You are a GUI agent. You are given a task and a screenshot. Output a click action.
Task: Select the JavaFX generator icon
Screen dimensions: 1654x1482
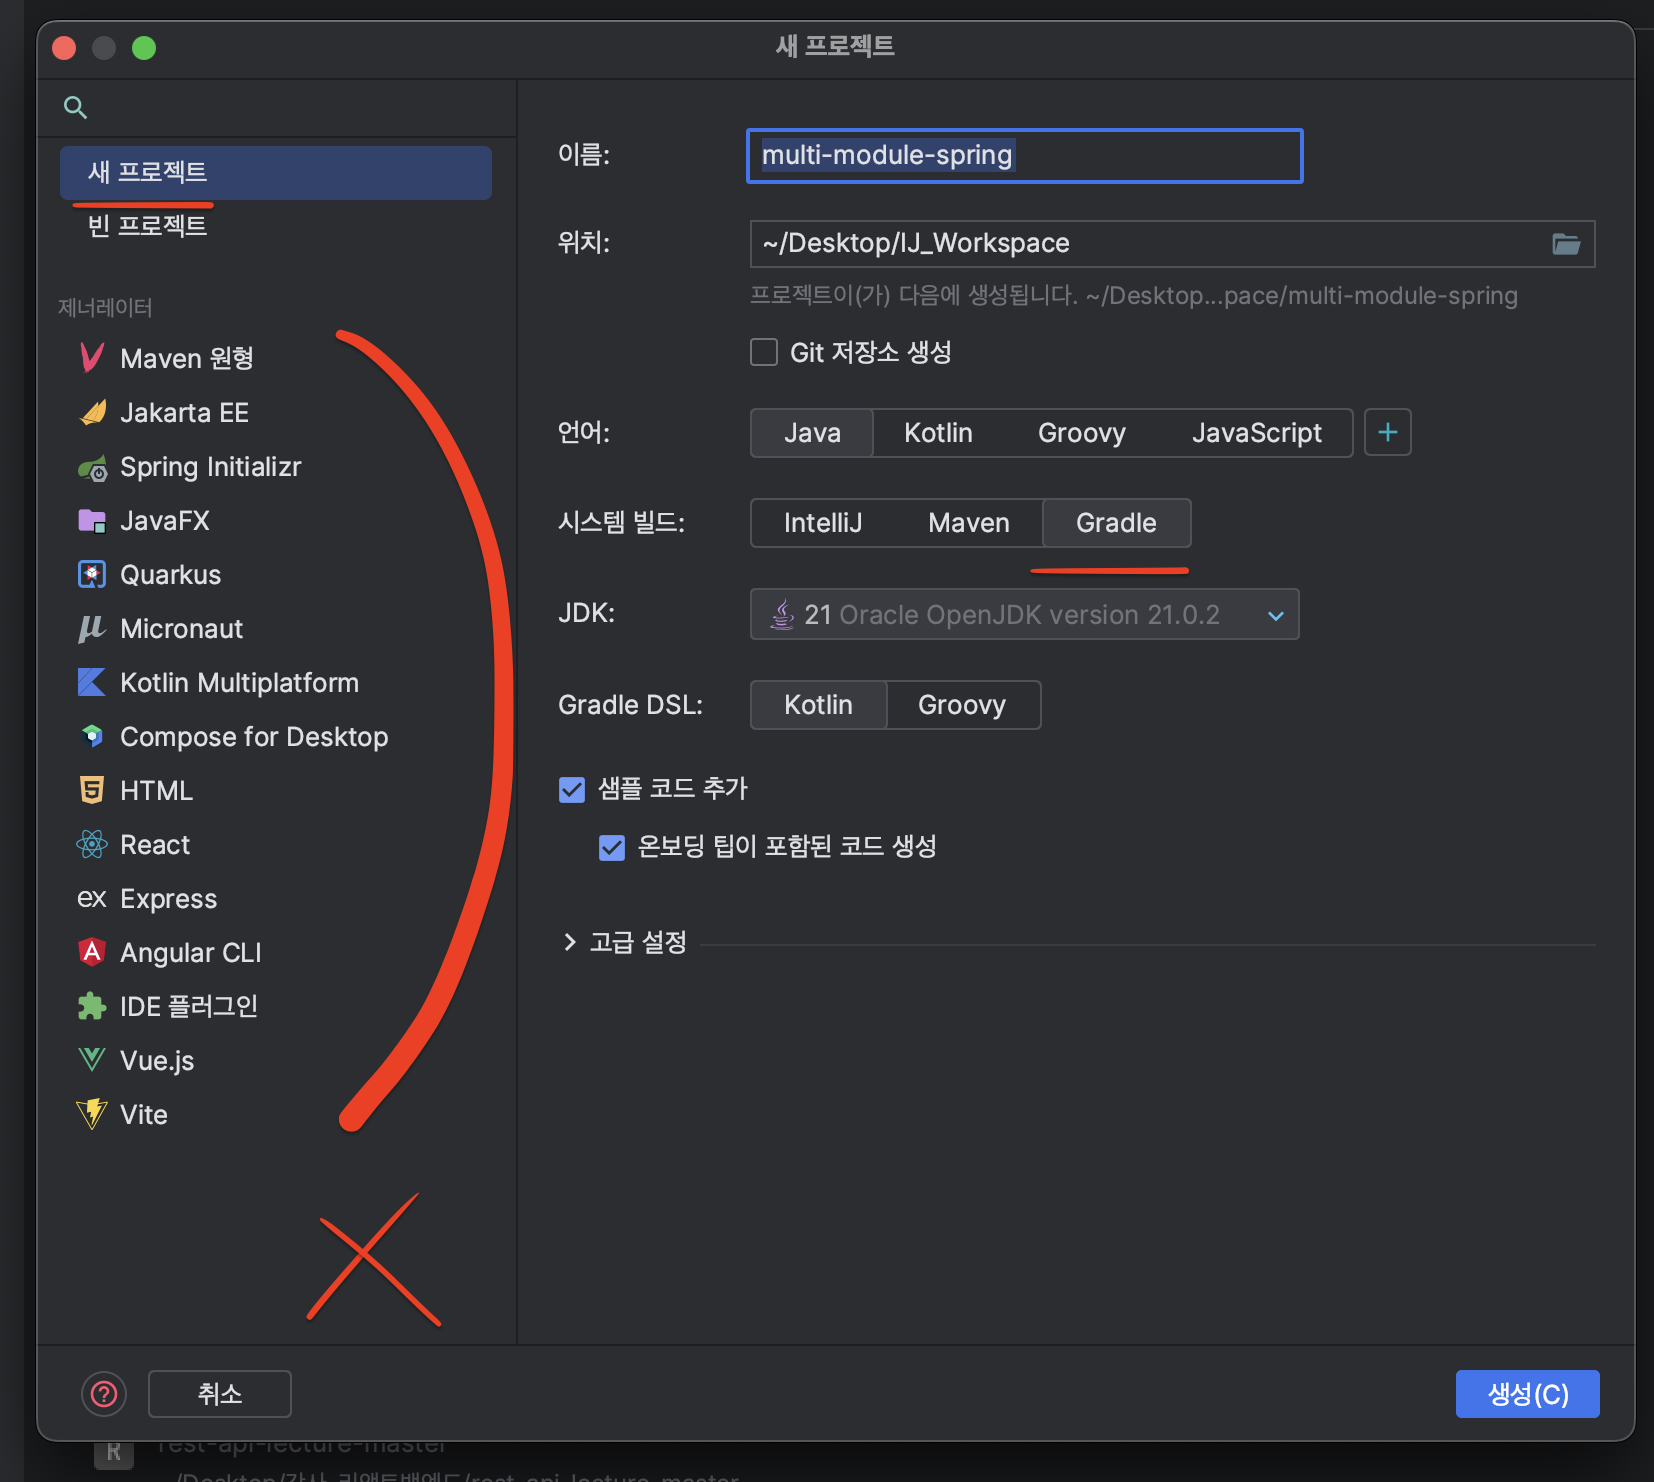[x=92, y=521]
